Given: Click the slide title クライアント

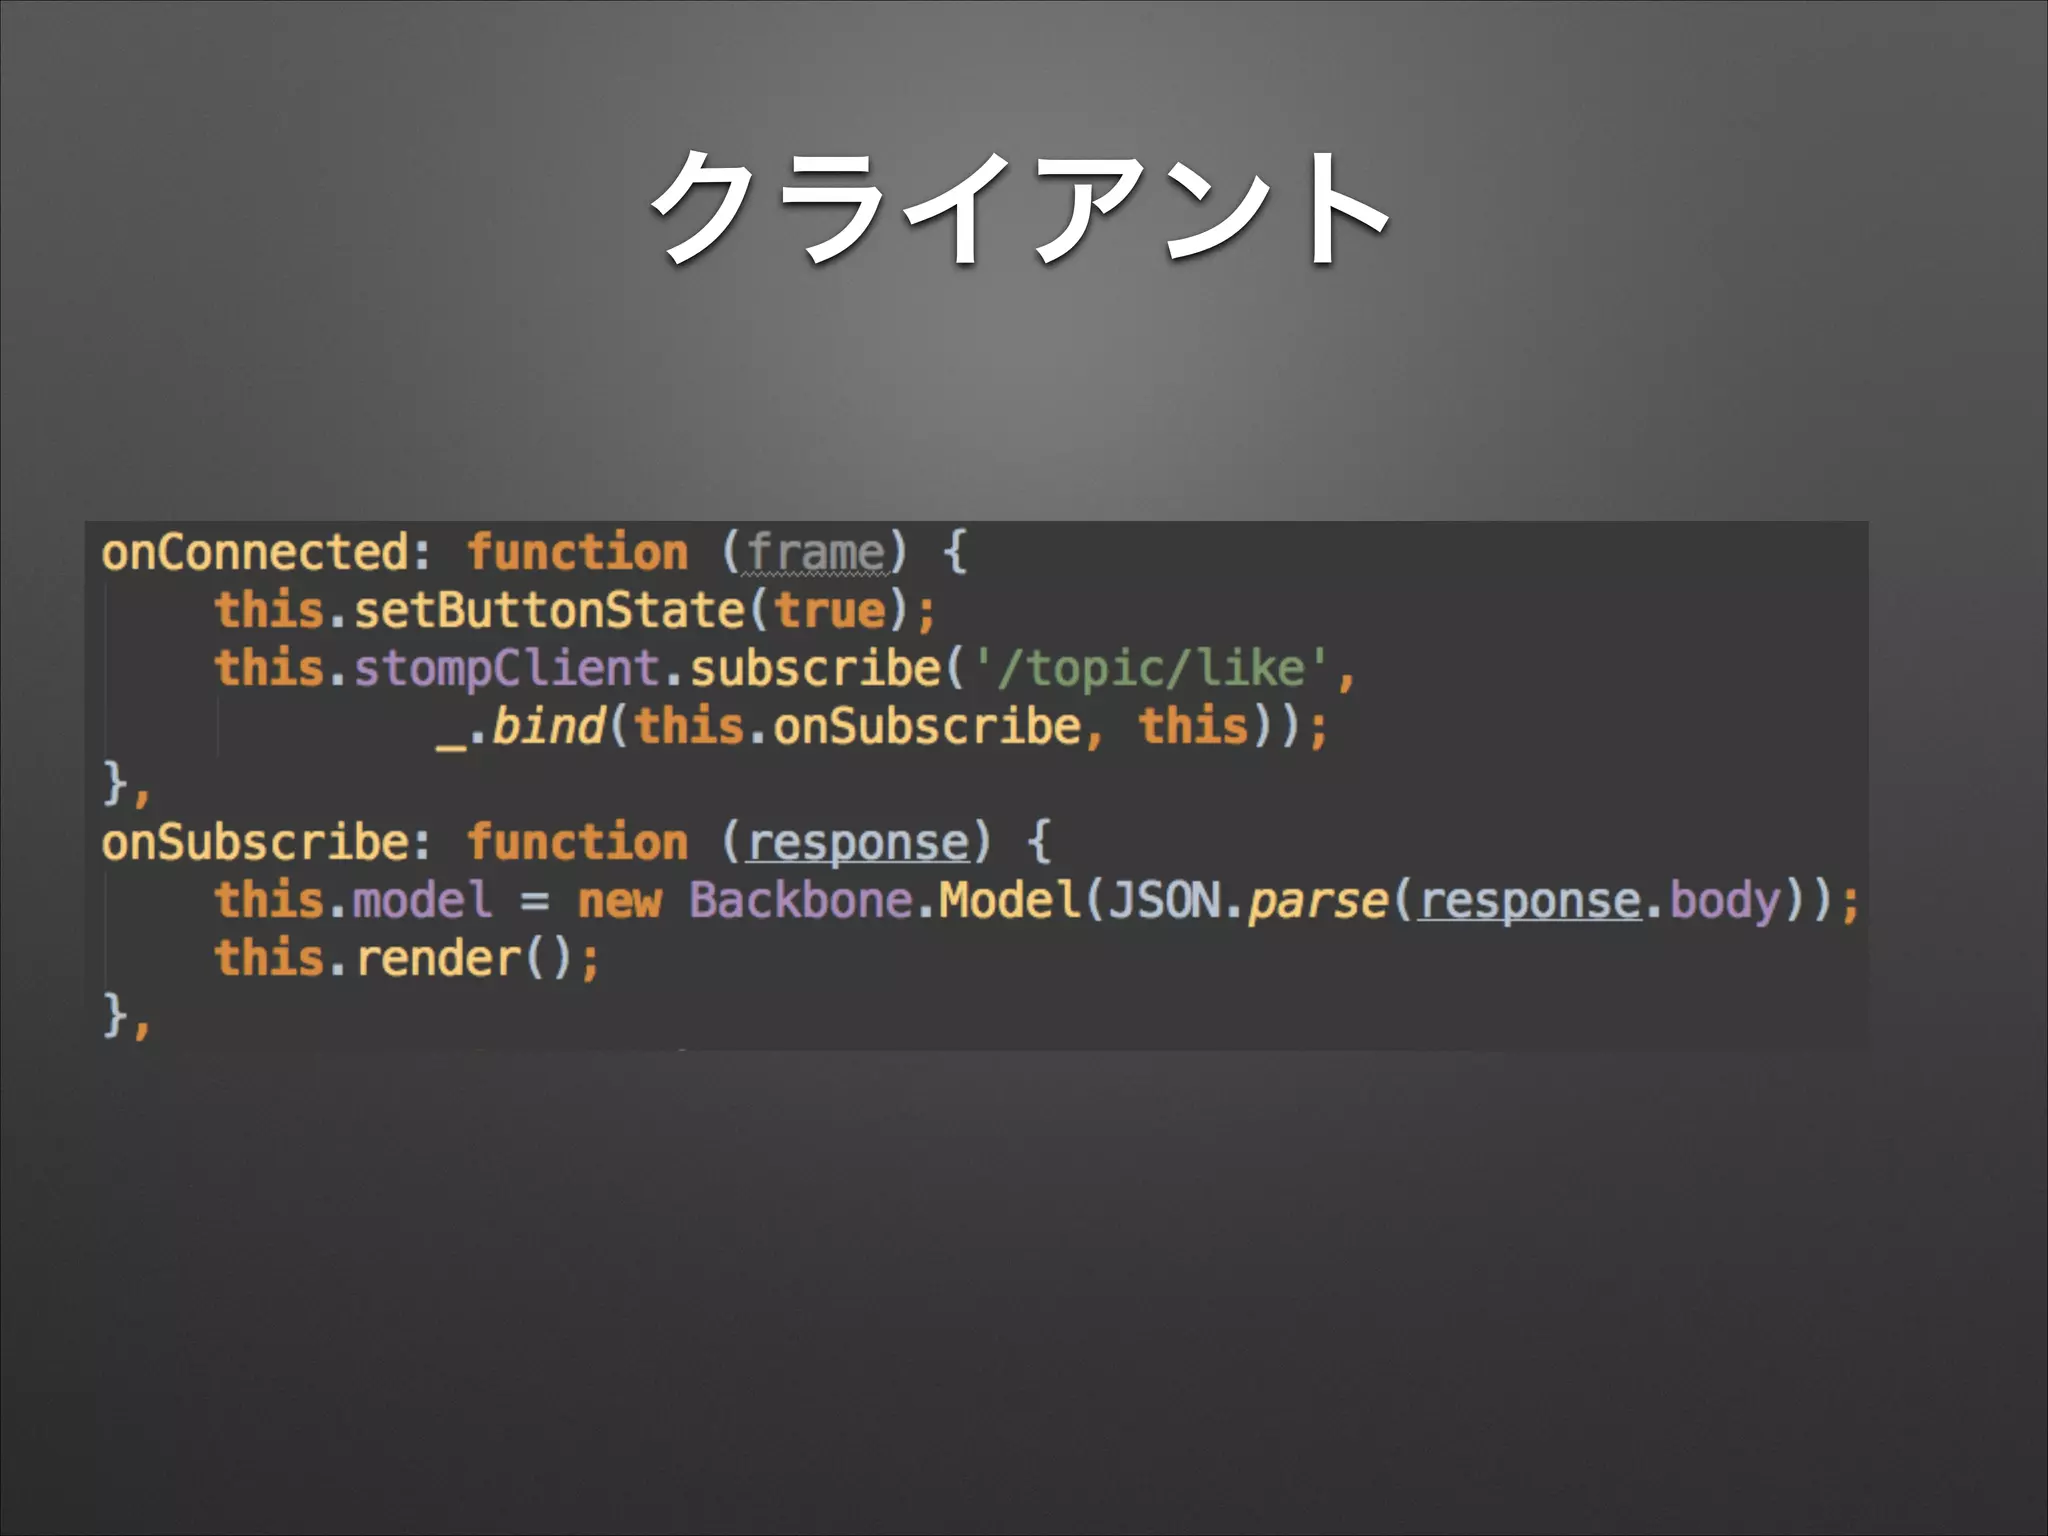Looking at the screenshot, I should [1020, 208].
